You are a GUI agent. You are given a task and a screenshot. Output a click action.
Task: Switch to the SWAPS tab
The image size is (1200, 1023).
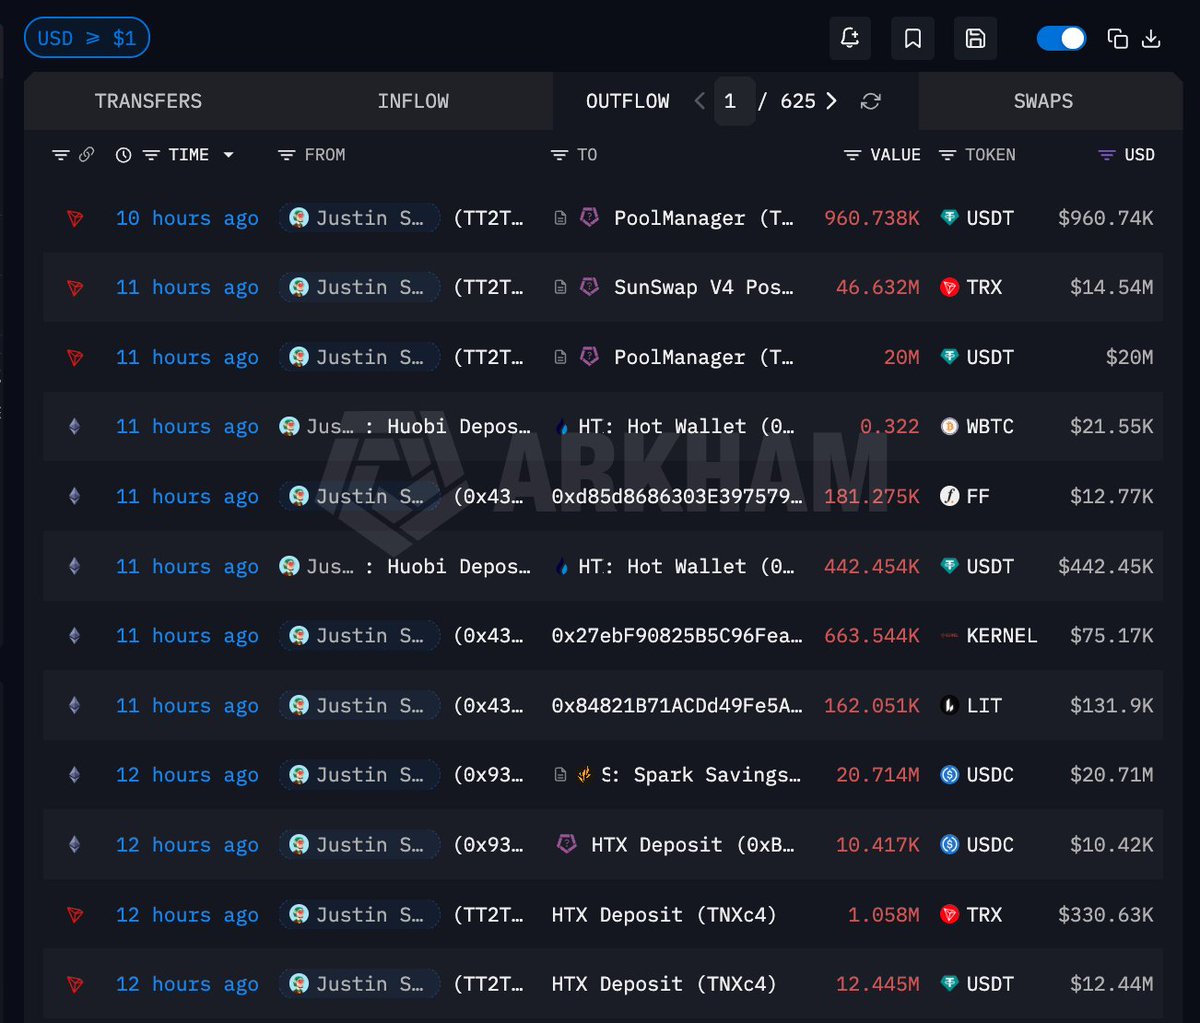click(x=1043, y=101)
